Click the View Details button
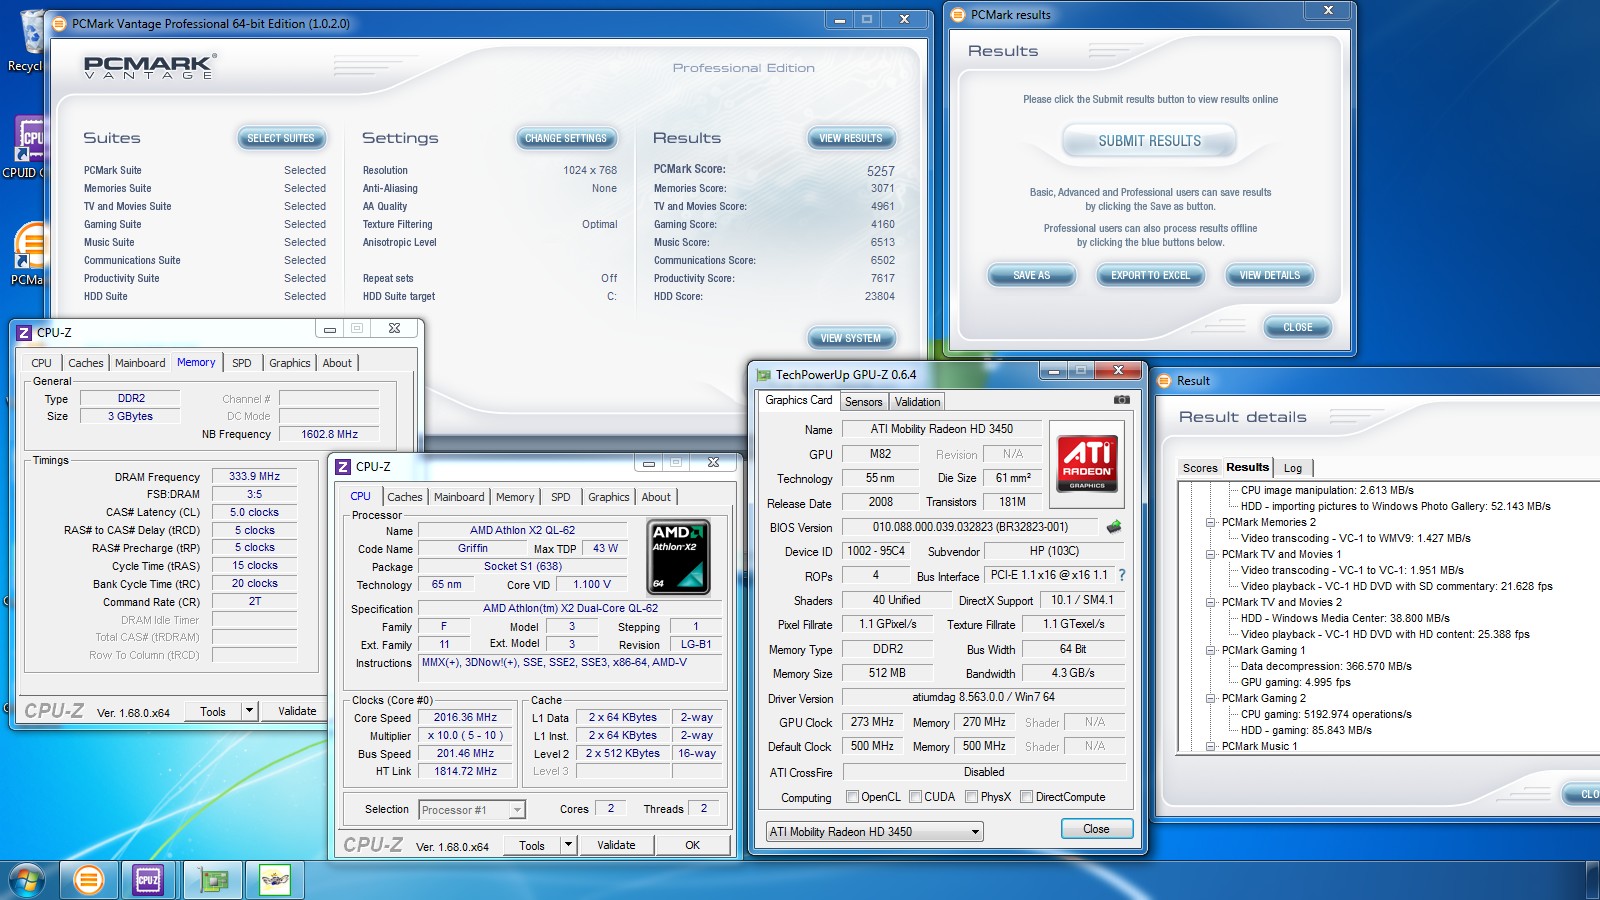The width and height of the screenshot is (1600, 900). (1270, 276)
